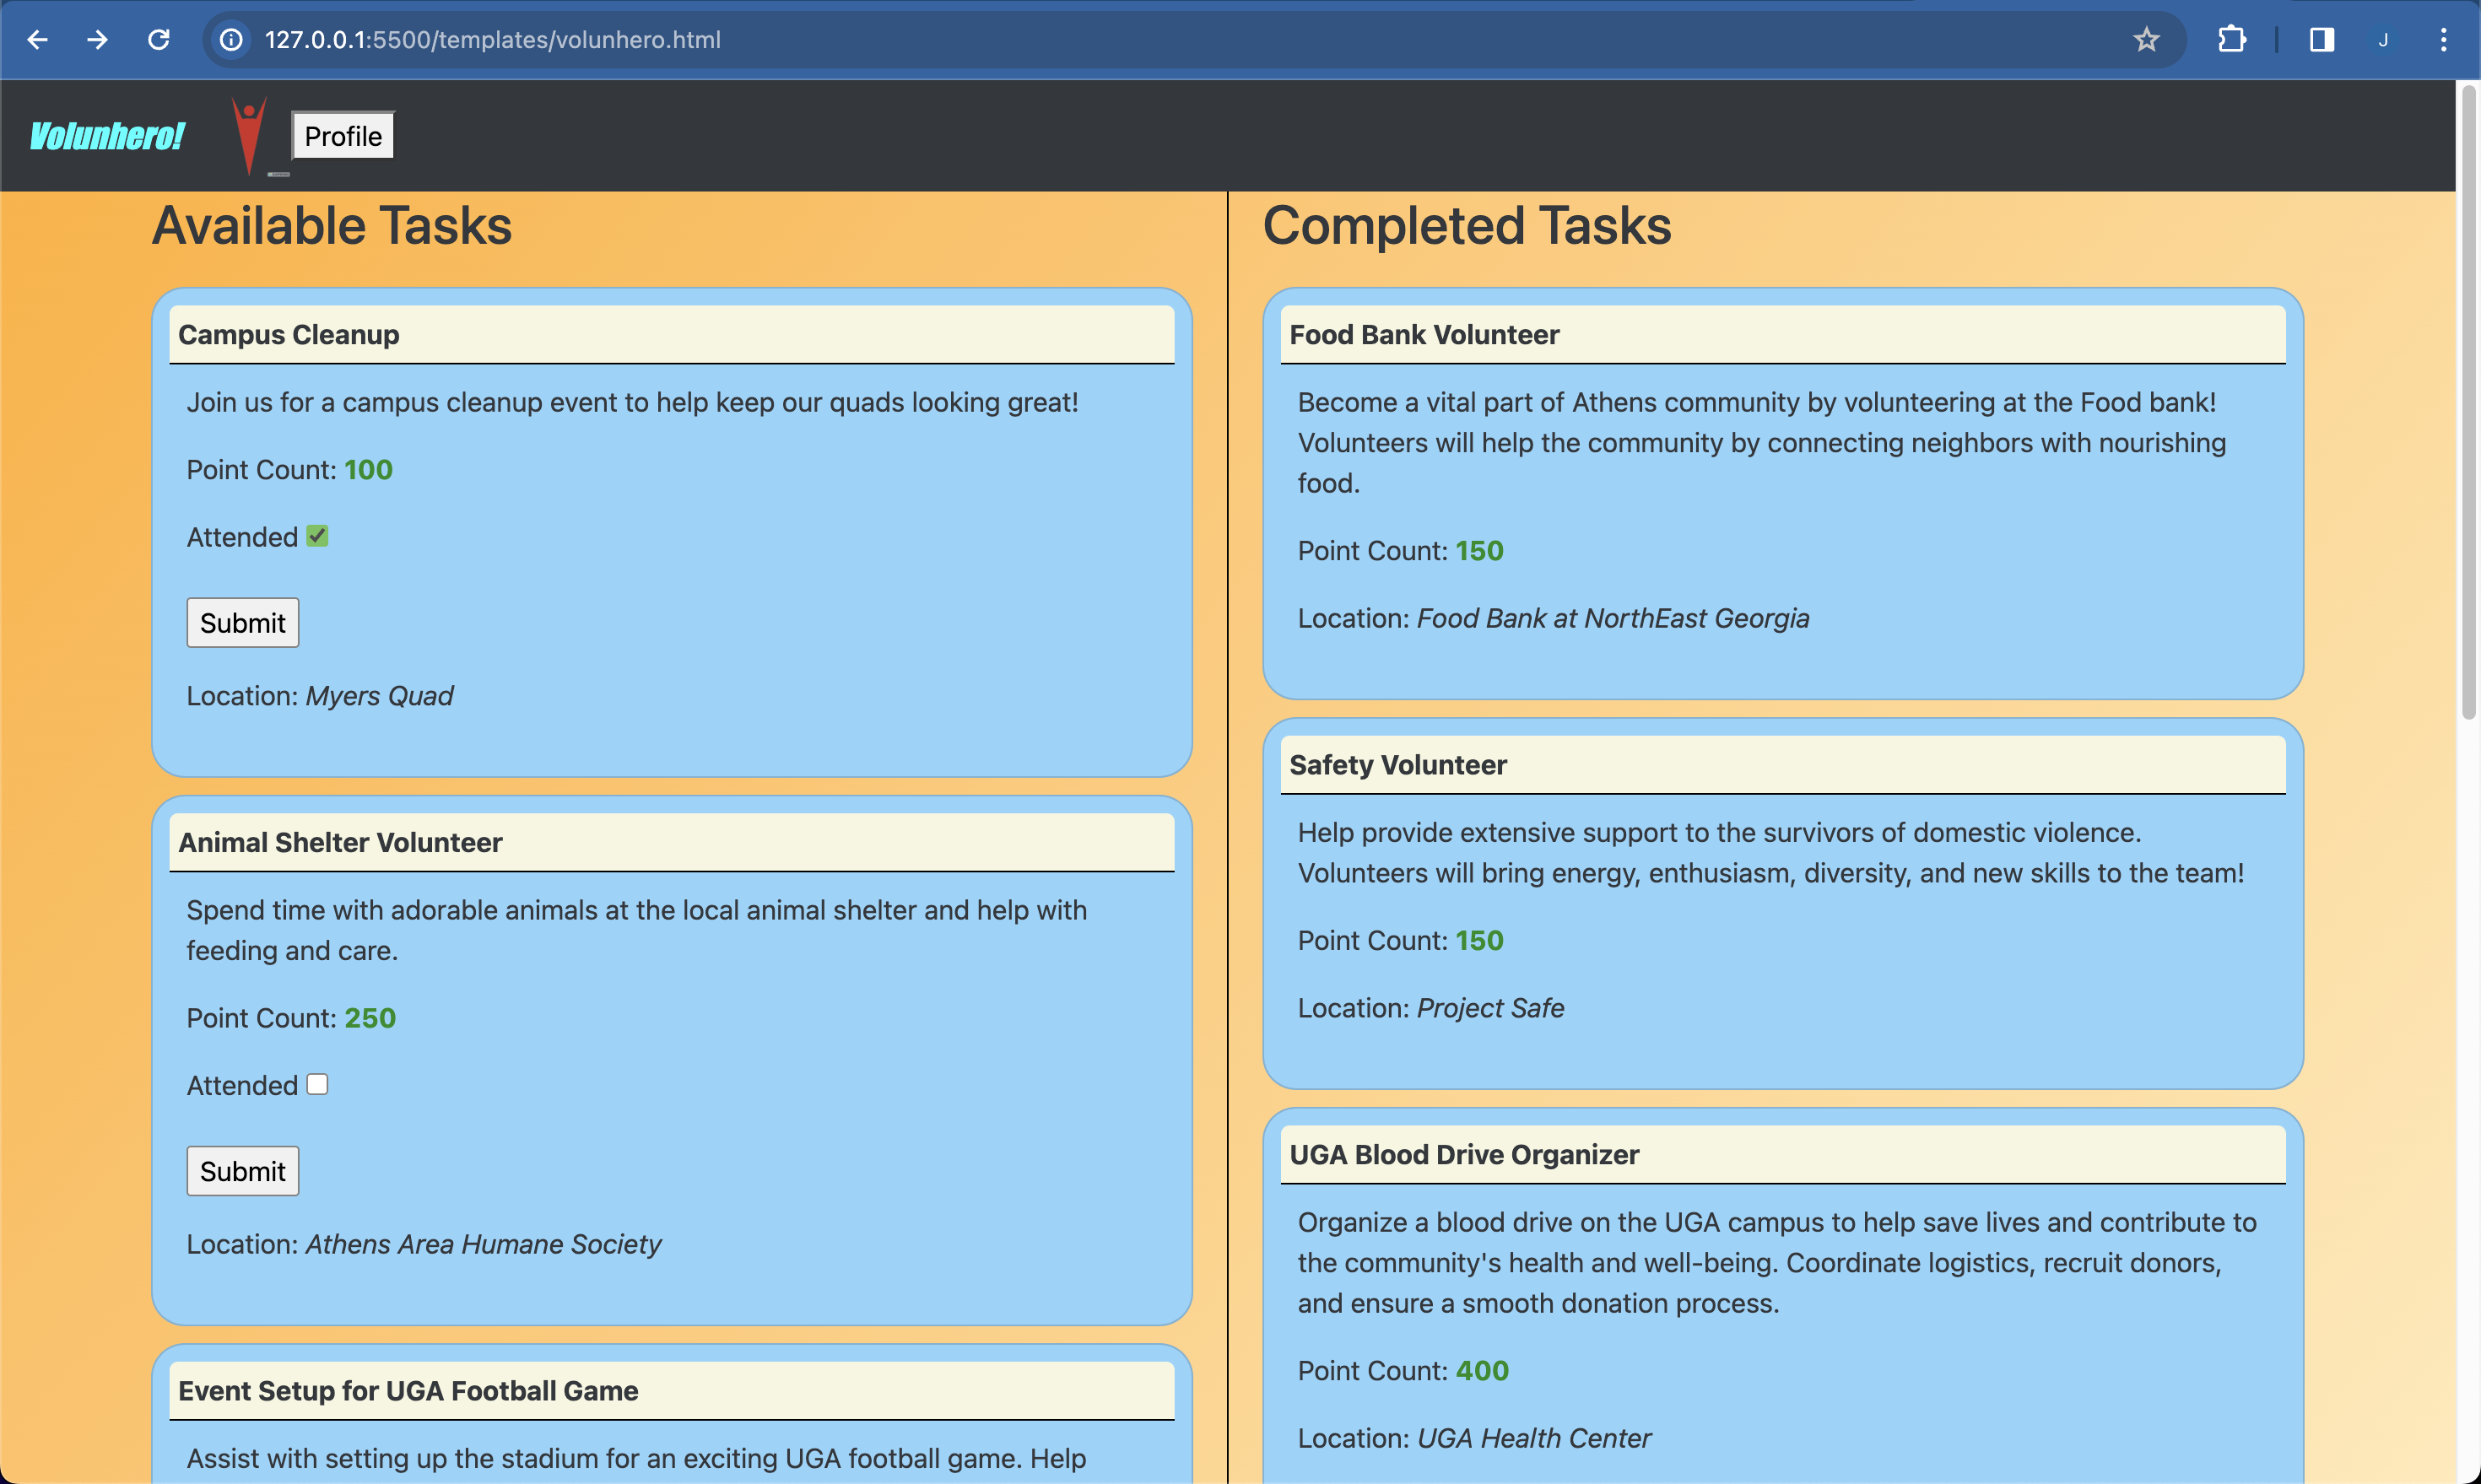This screenshot has width=2481, height=1484.
Task: Submit the Campus Cleanup task
Action: pyautogui.click(x=242, y=623)
